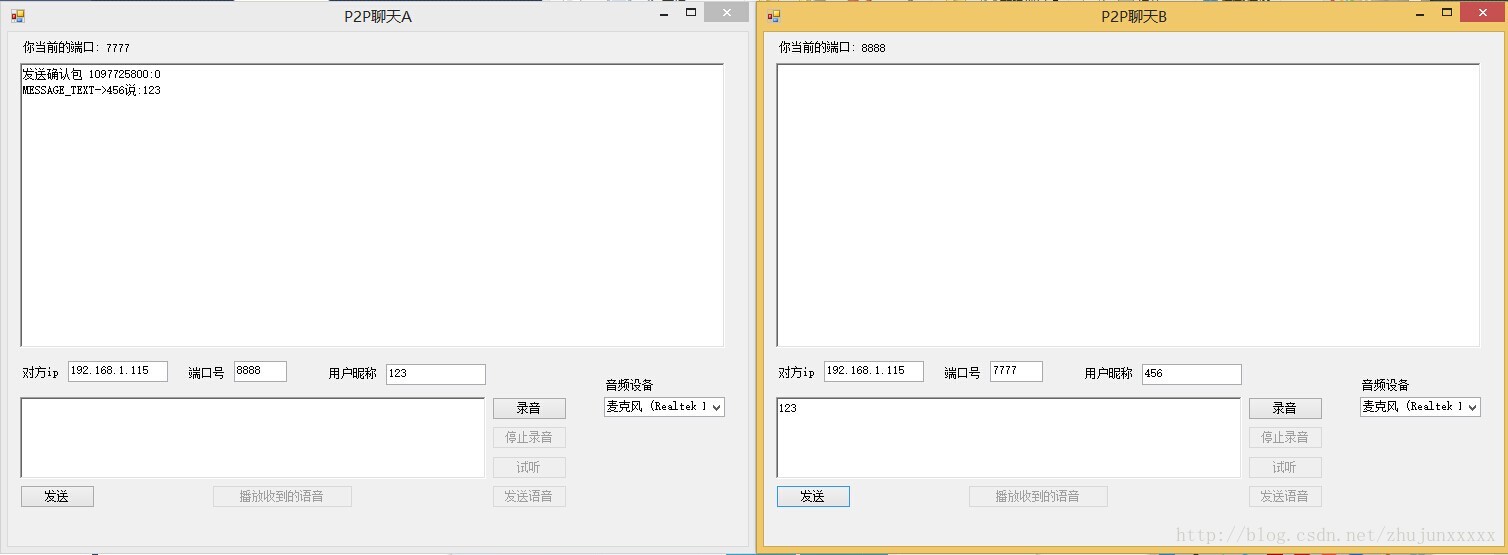Click 用户昵称 field containing 456

[1192, 374]
